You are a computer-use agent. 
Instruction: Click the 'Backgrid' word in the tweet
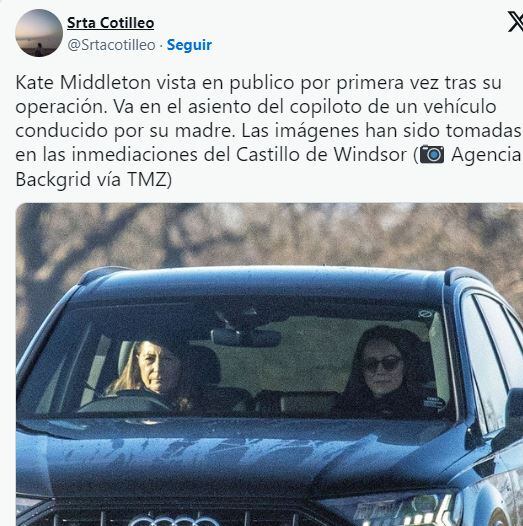(x=53, y=179)
